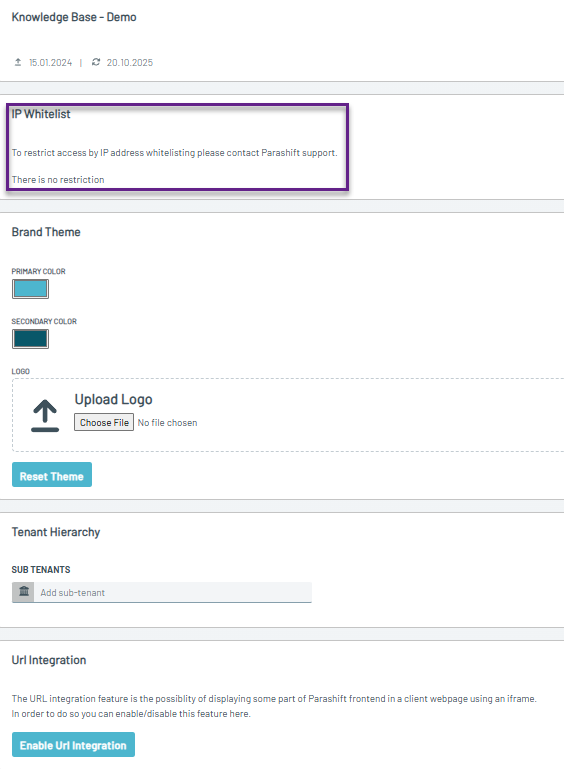The height and width of the screenshot is (769, 564).
Task: Click Enable Url Integration button
Action: point(74,744)
